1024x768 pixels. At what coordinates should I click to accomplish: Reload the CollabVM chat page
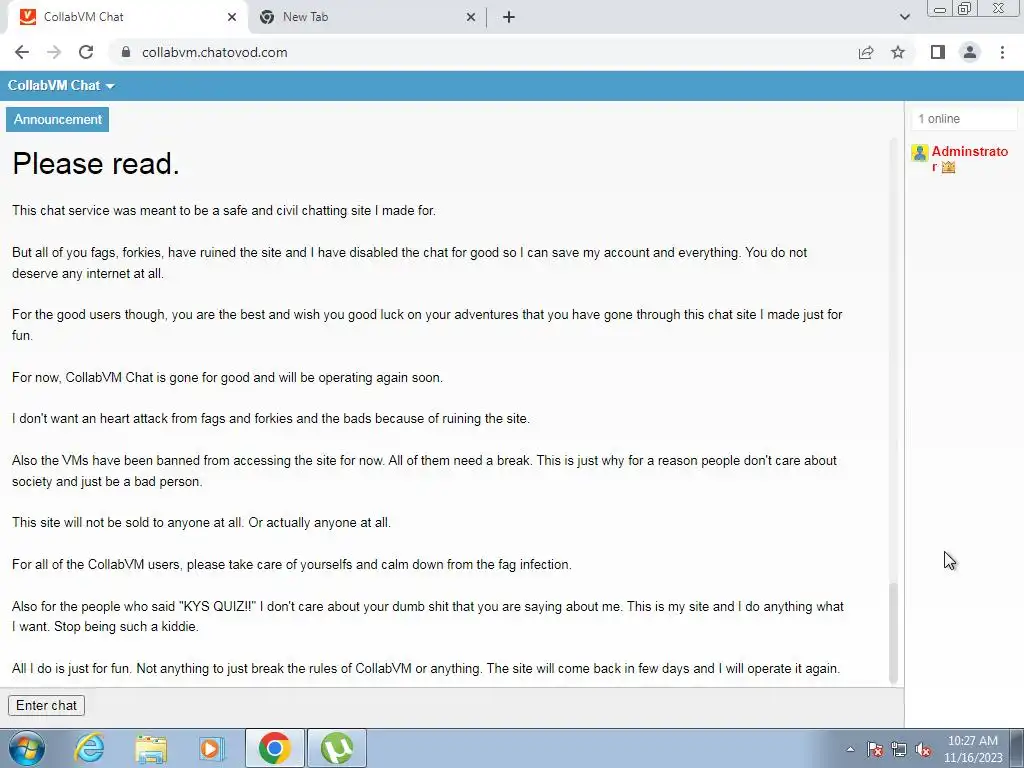(x=86, y=52)
